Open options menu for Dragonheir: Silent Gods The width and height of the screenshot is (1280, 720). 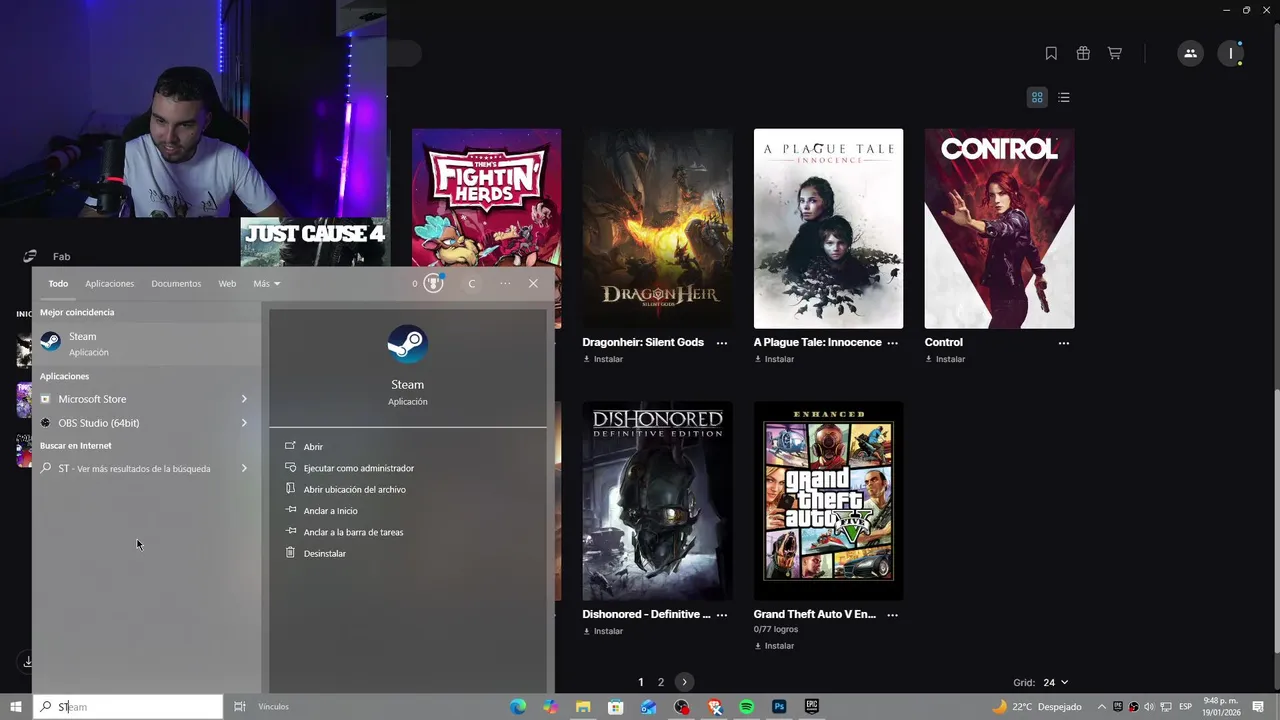pyautogui.click(x=722, y=343)
